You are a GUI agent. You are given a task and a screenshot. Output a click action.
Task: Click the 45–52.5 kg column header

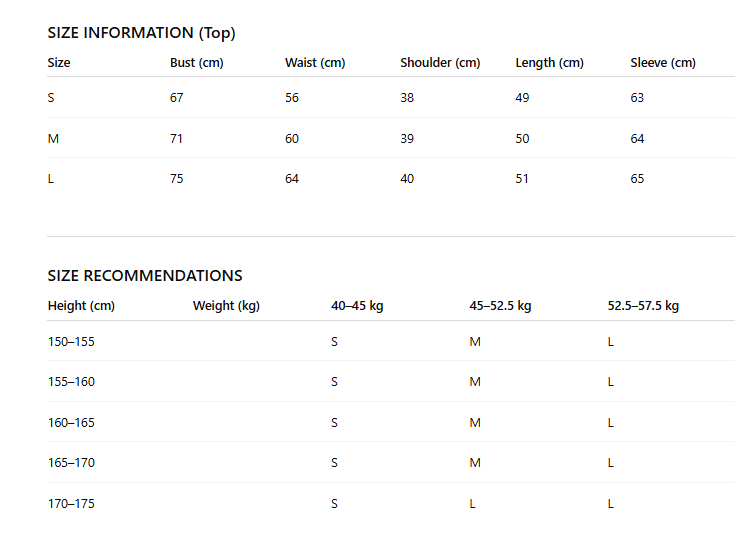[500, 306]
